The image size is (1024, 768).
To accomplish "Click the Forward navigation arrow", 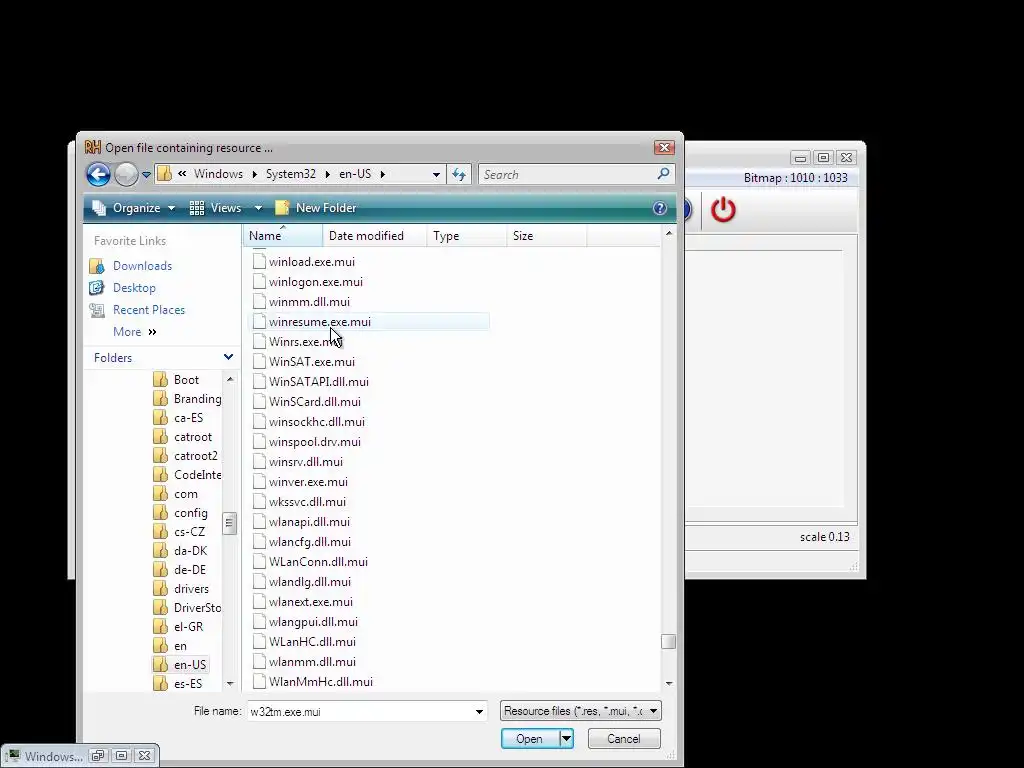I will click(x=126, y=174).
